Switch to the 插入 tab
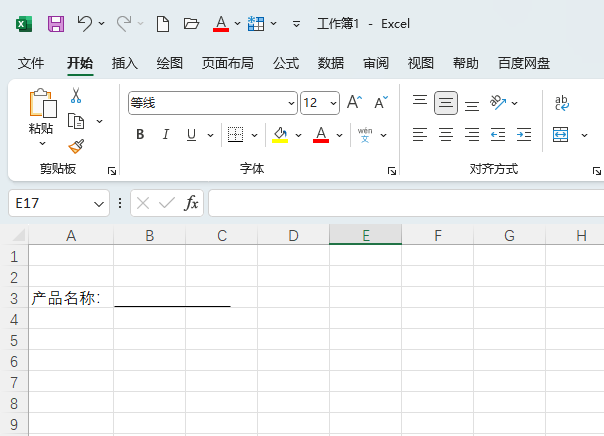This screenshot has height=436, width=604. [x=125, y=63]
